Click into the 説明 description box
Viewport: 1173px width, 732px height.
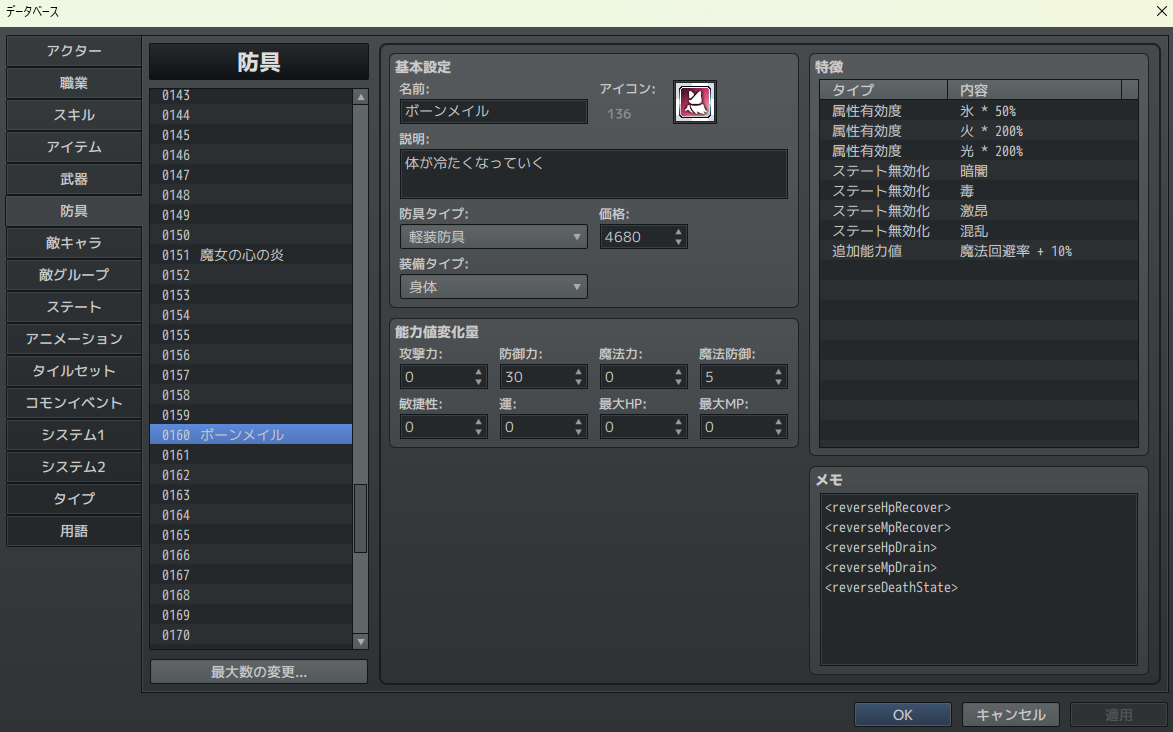pyautogui.click(x=593, y=174)
